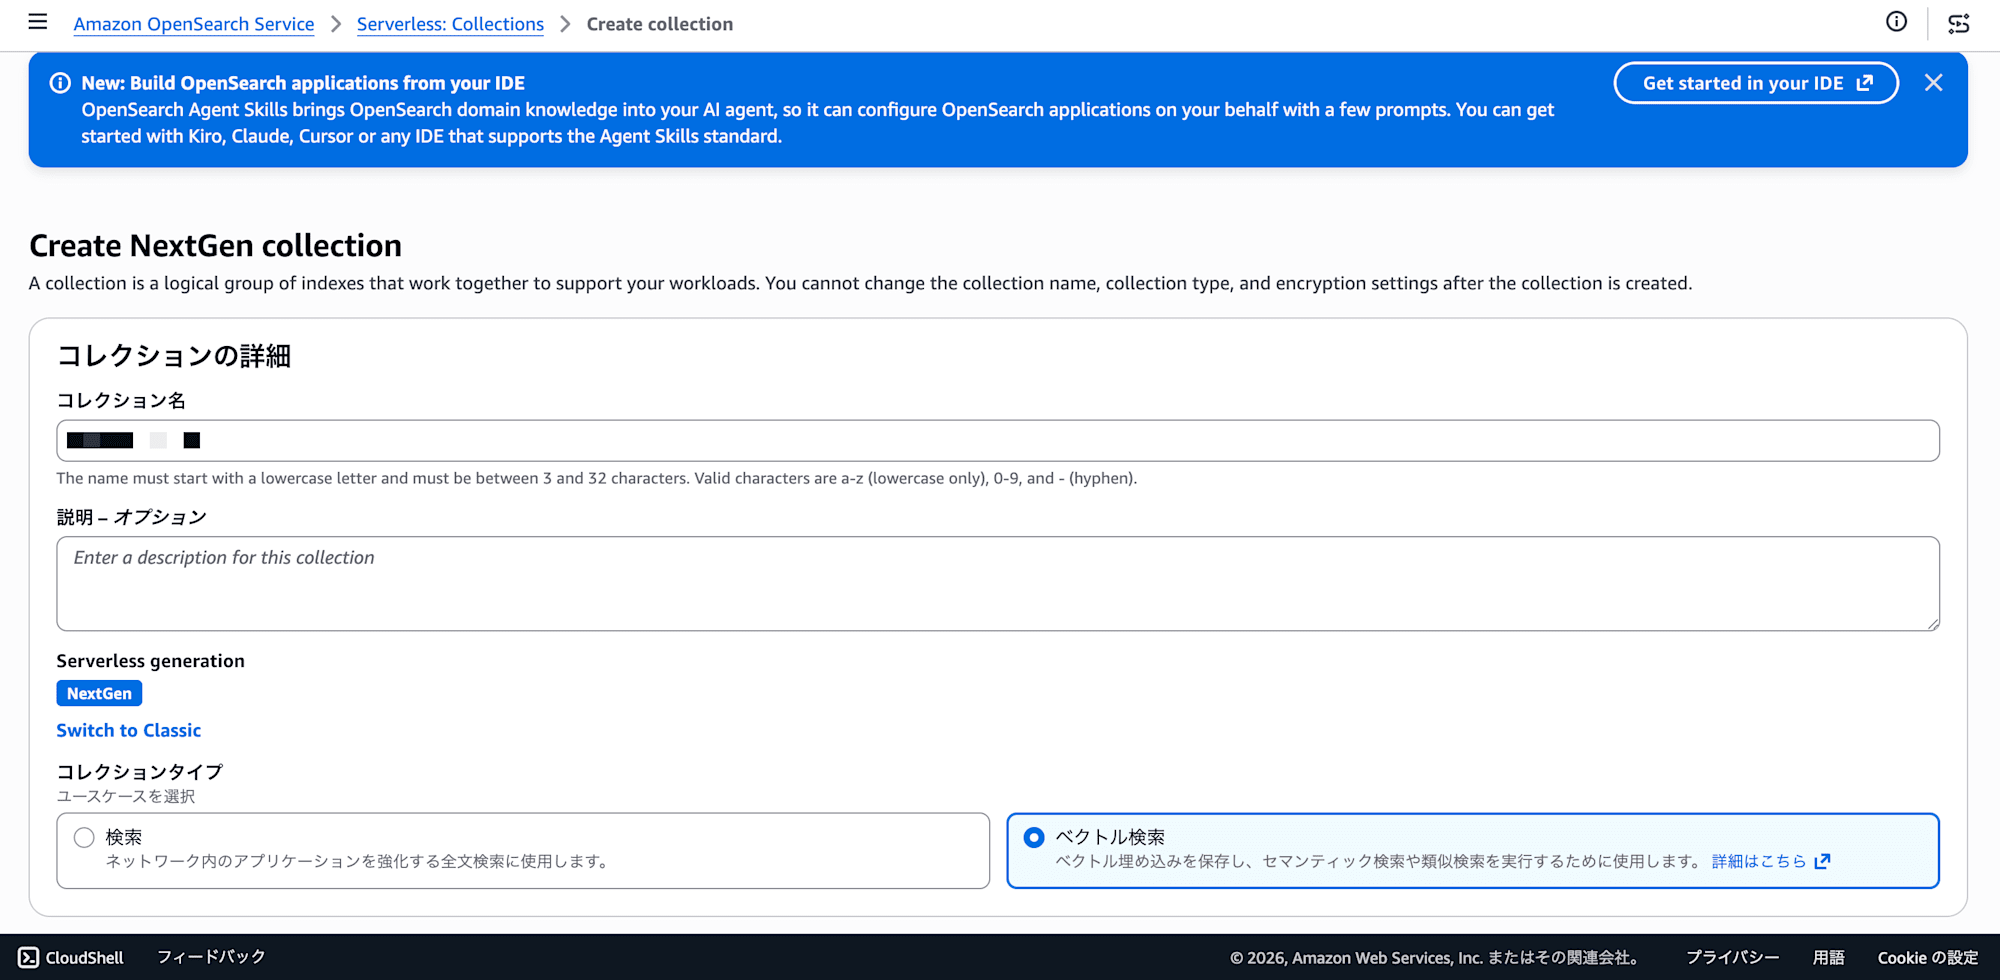
Task: Click the コレクションの詳細 section heading
Action: (174, 356)
